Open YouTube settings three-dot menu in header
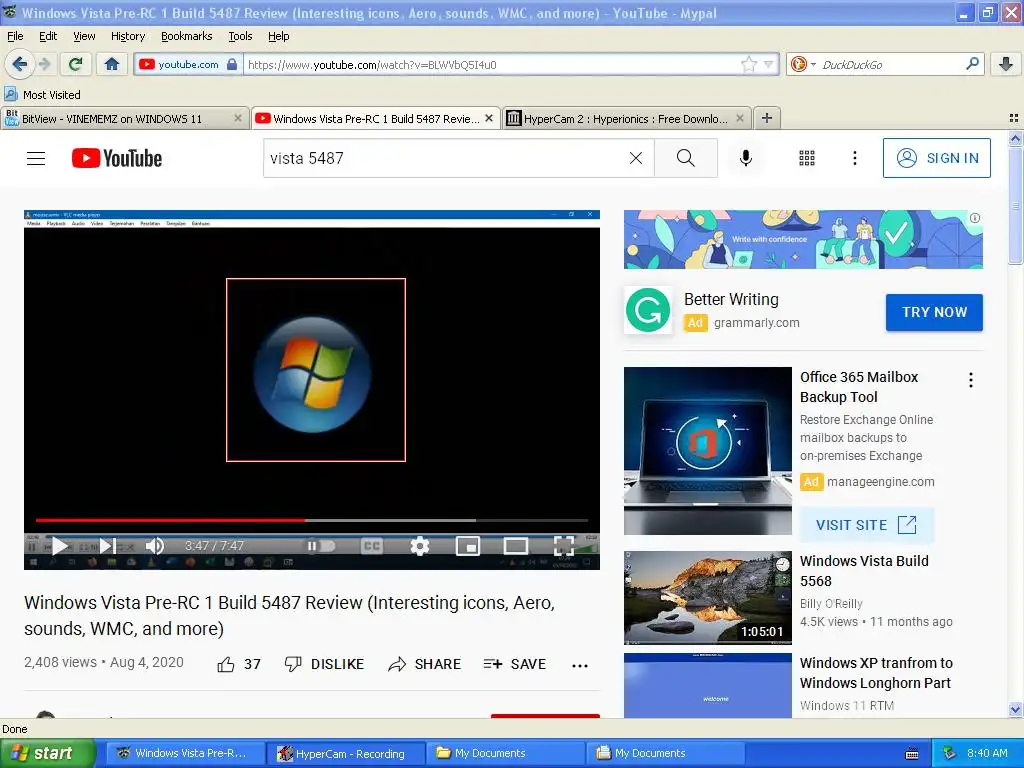Viewport: 1024px width, 768px height. [854, 158]
